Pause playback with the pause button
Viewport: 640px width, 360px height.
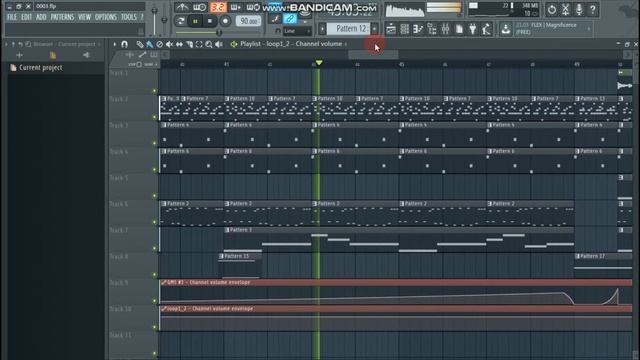[x=195, y=21]
